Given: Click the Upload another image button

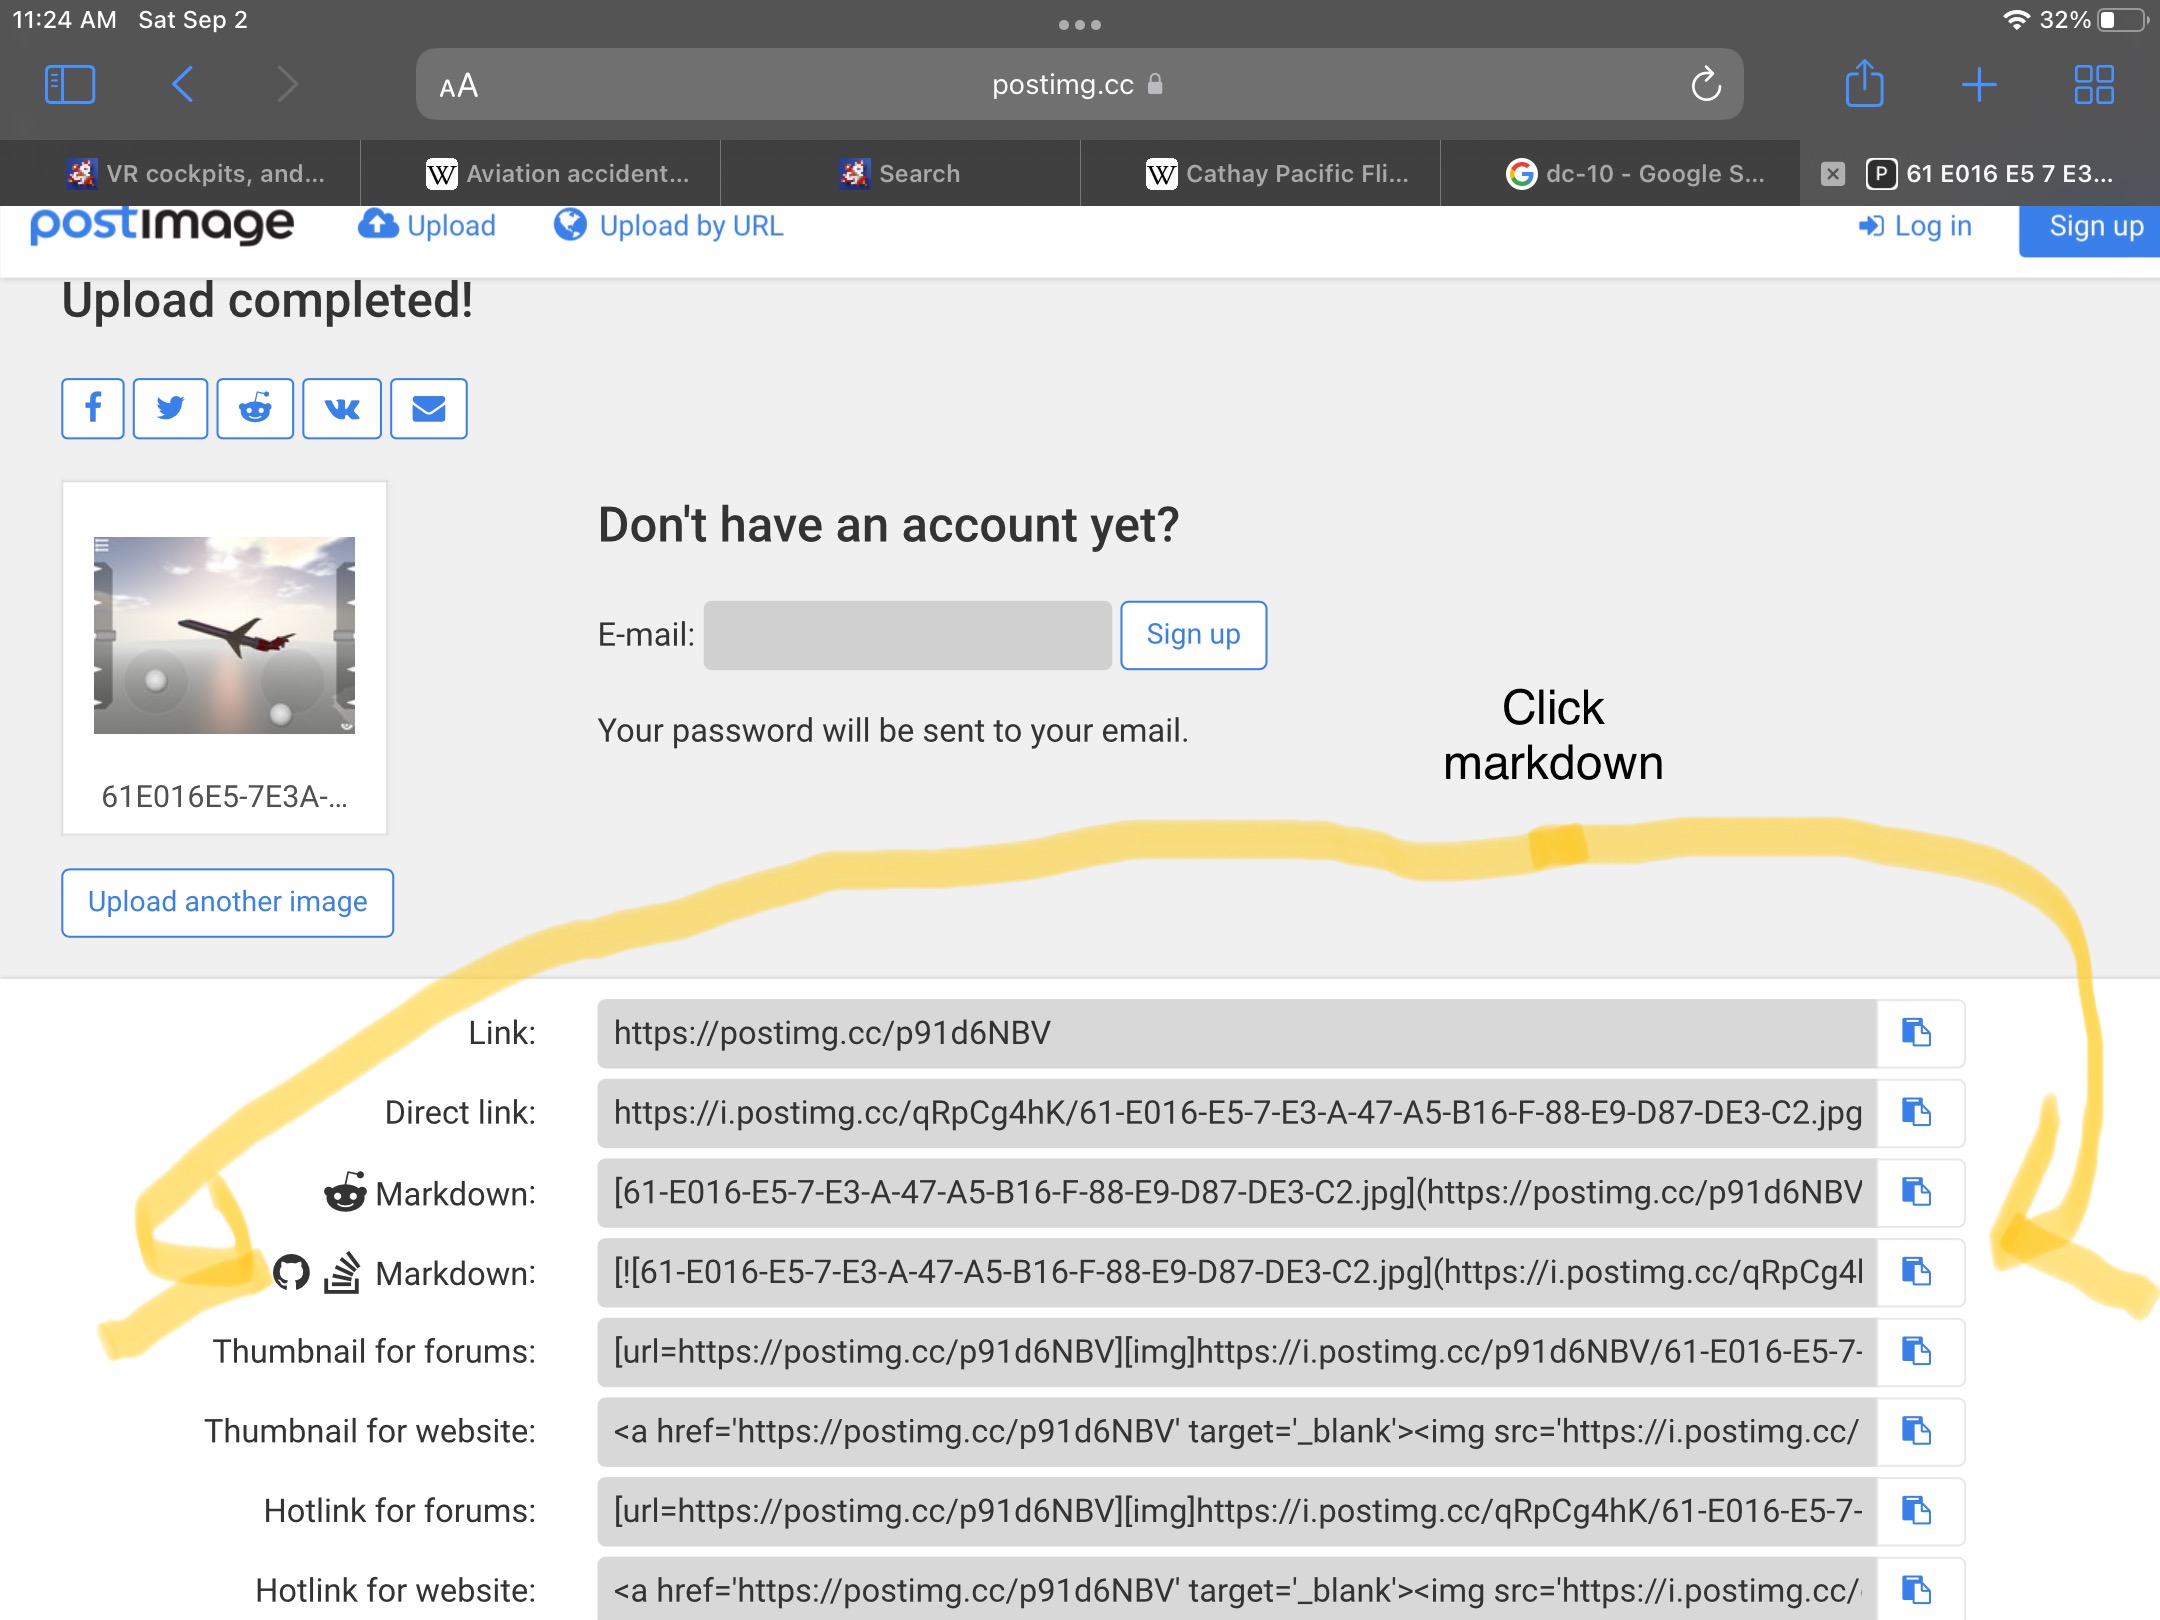Looking at the screenshot, I should click(227, 902).
